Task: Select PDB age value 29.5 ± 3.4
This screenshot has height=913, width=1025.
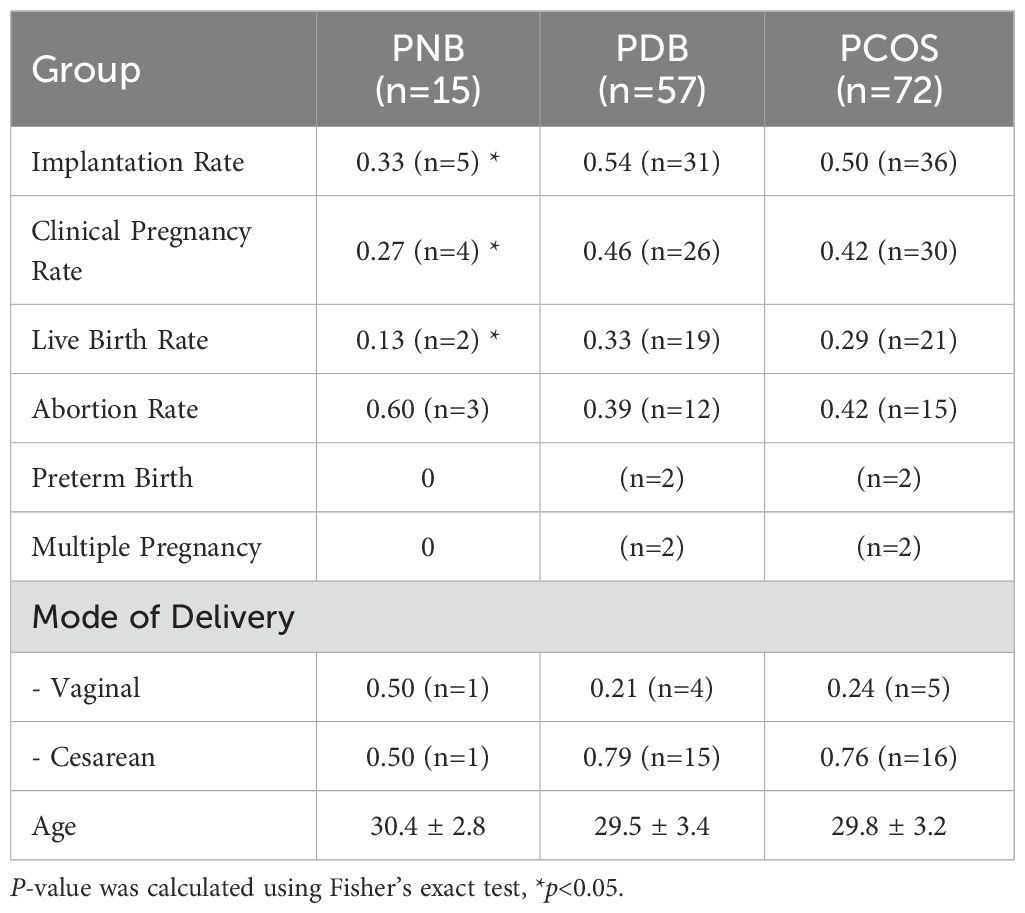Action: [652, 826]
